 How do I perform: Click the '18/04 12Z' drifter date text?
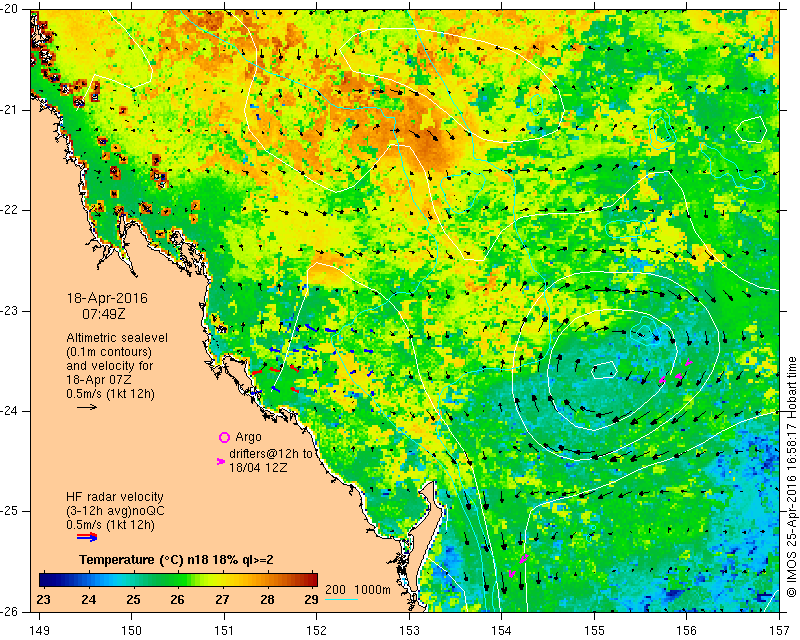258,467
